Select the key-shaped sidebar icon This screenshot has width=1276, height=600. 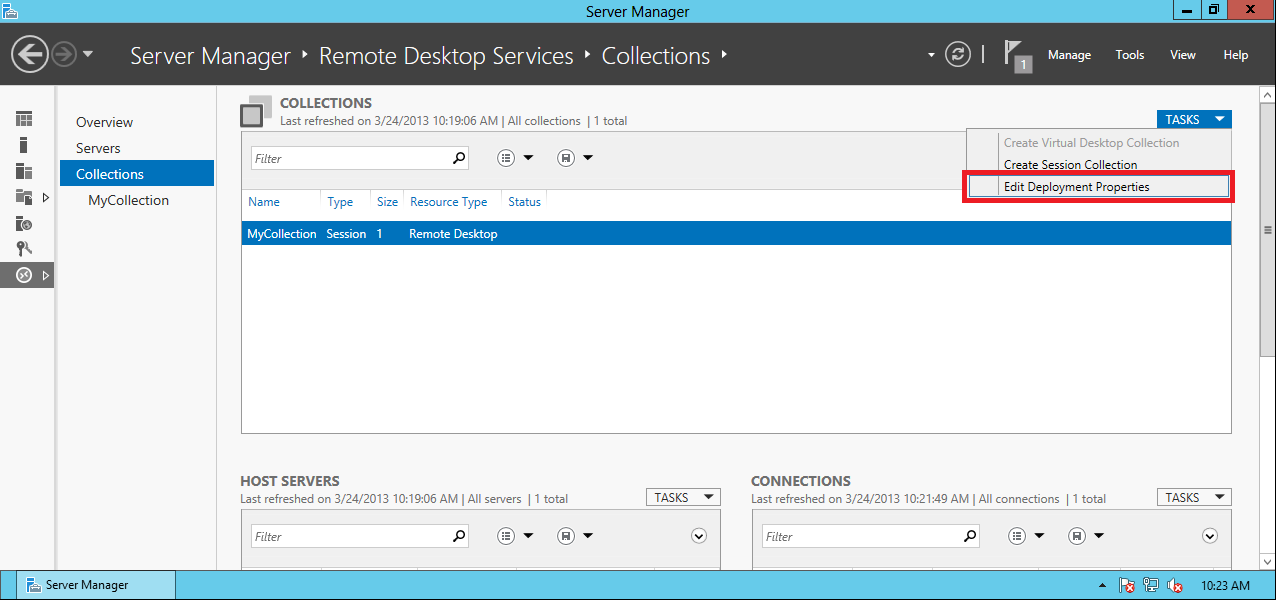24,249
